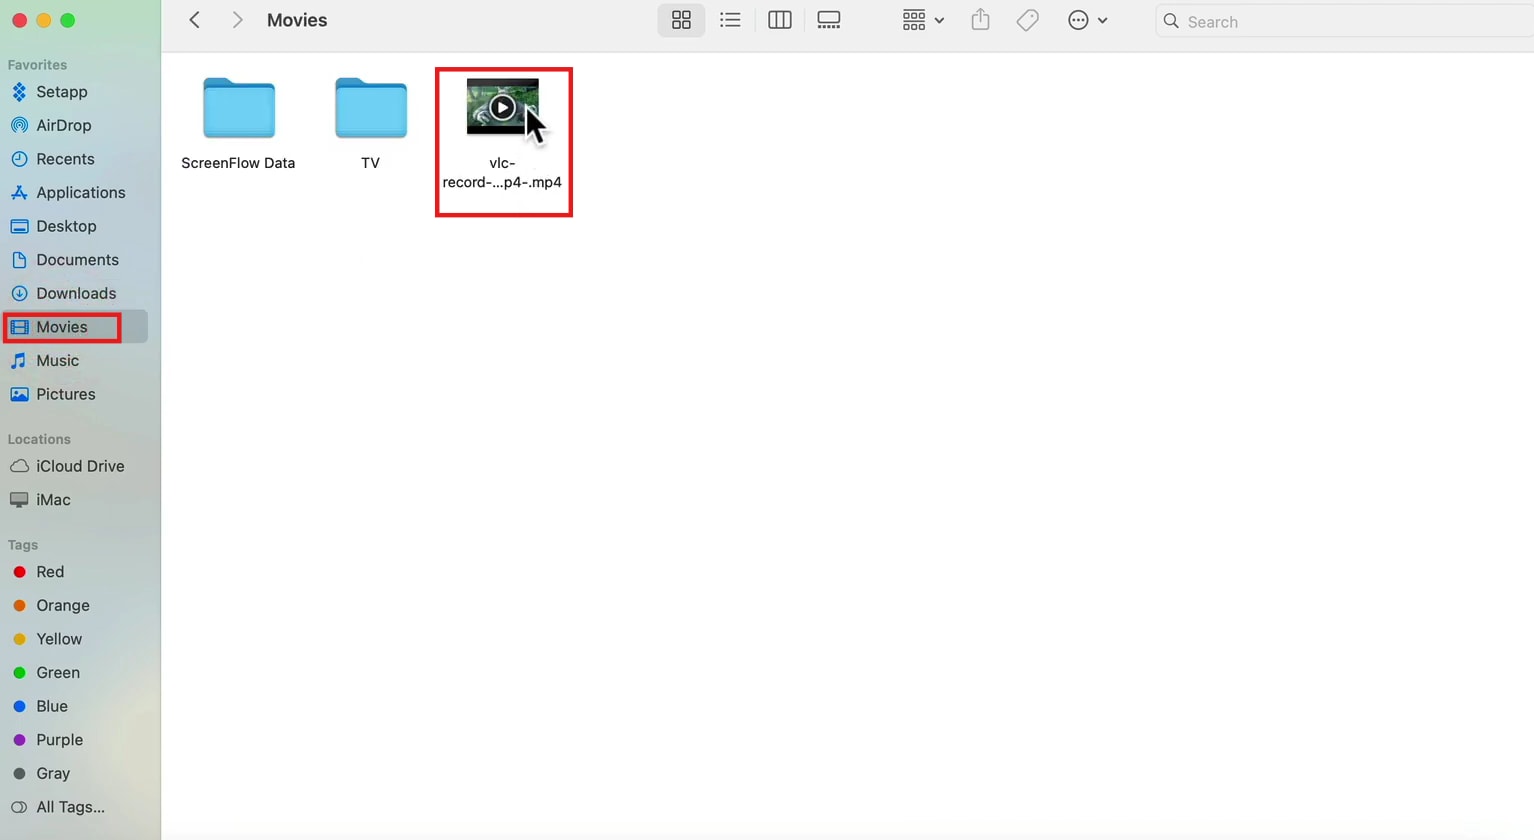Open Downloads in the sidebar
This screenshot has height=840, width=1534.
click(x=75, y=293)
